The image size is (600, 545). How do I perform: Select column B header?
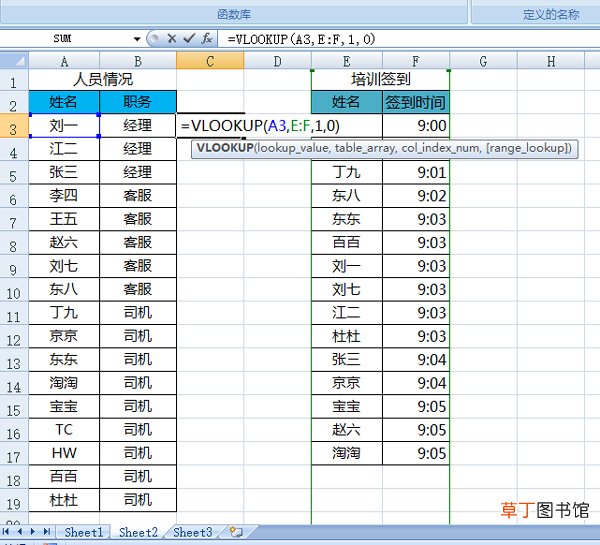pos(138,61)
